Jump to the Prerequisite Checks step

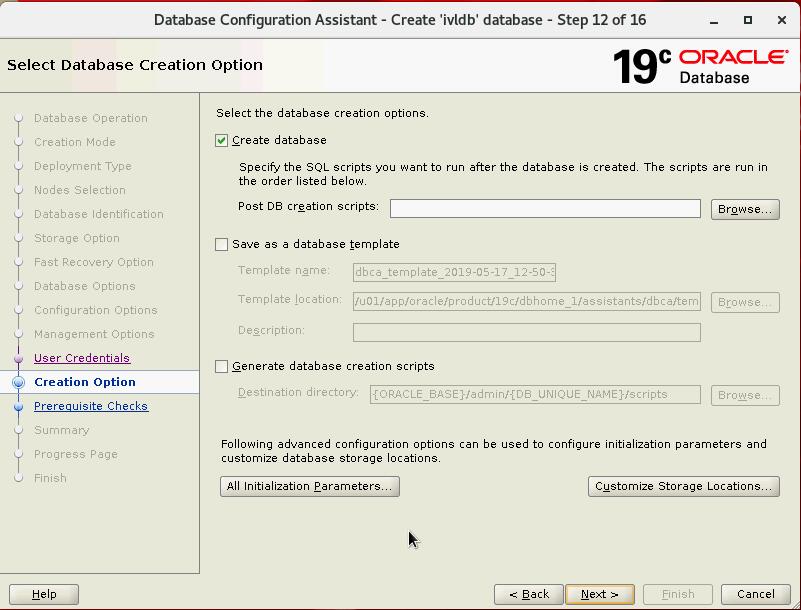91,406
